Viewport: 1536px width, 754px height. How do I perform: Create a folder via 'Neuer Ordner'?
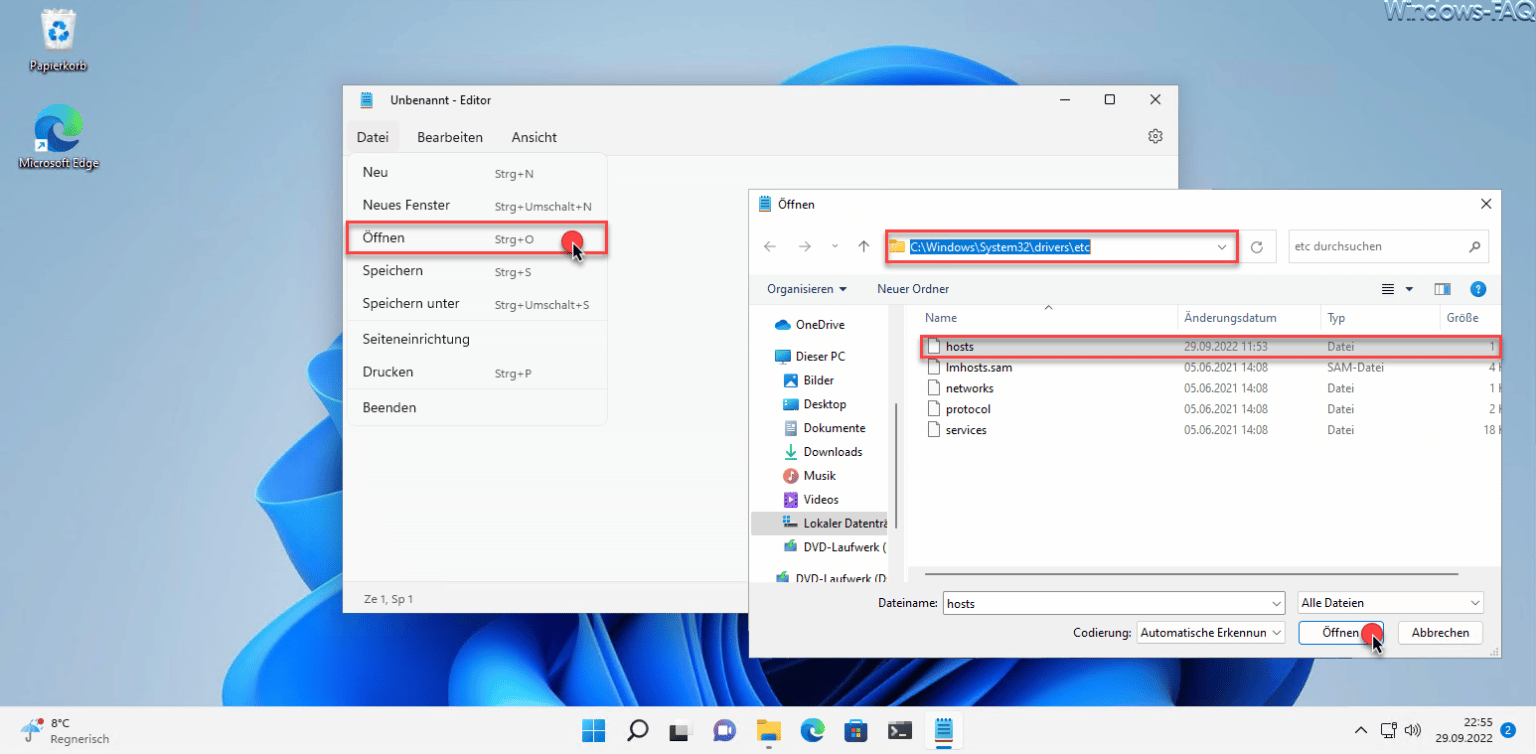[912, 288]
